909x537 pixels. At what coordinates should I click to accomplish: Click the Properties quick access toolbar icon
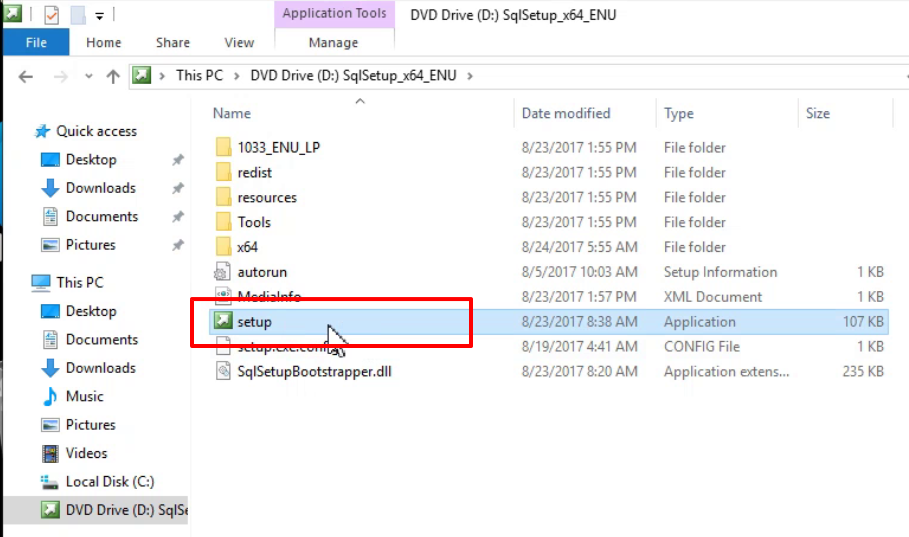52,14
